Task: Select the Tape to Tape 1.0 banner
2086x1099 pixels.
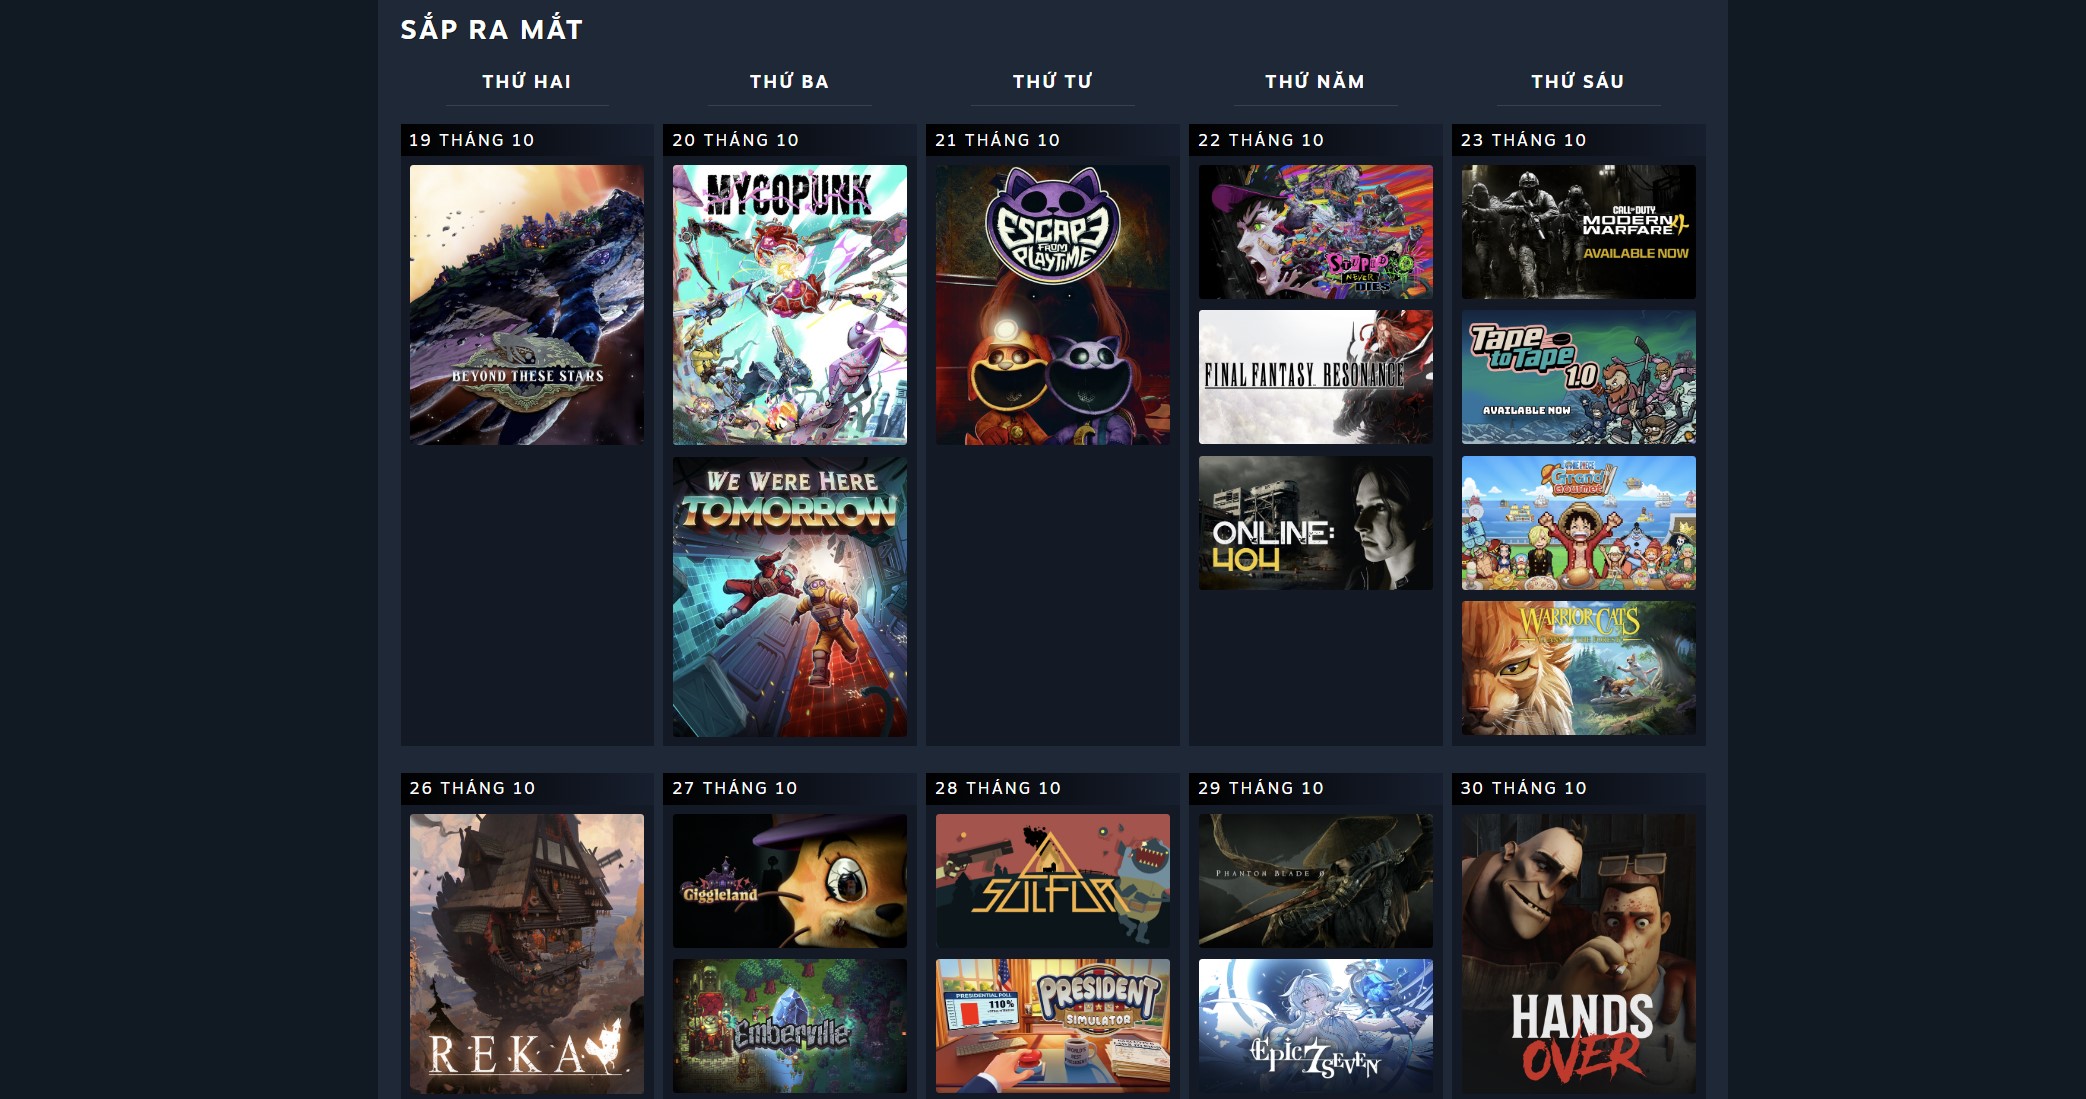Action: tap(1579, 377)
